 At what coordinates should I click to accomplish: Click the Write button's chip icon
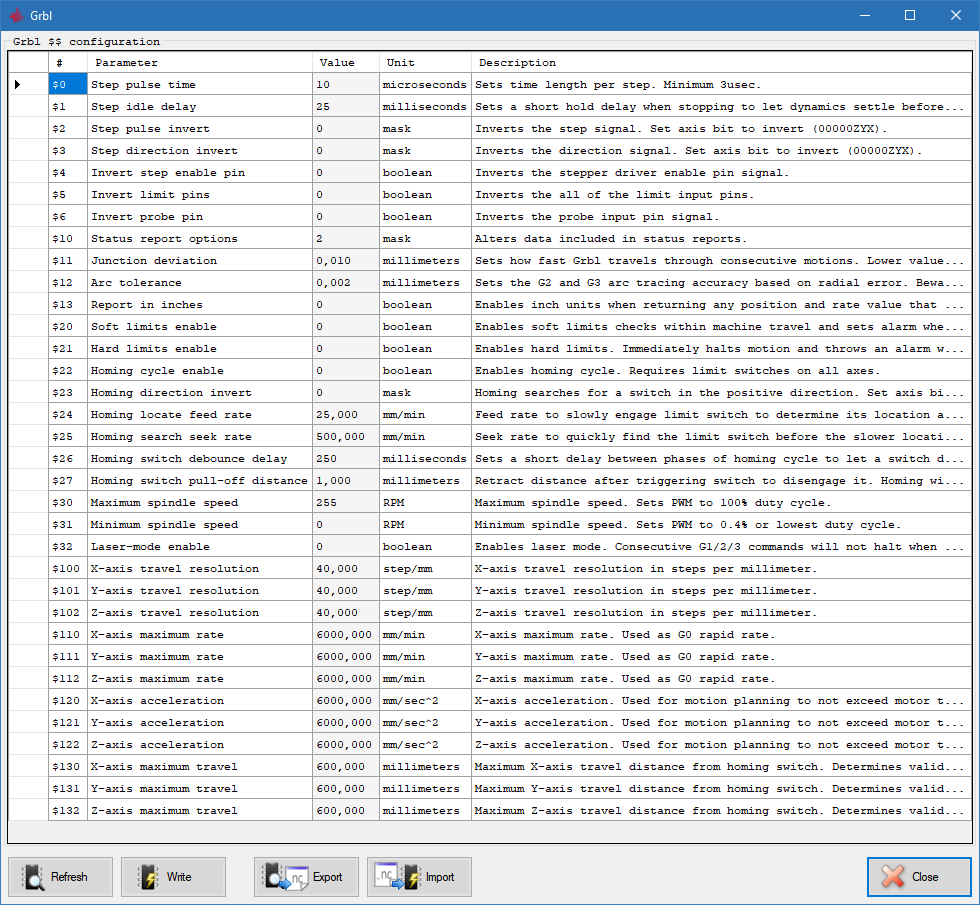[148, 877]
